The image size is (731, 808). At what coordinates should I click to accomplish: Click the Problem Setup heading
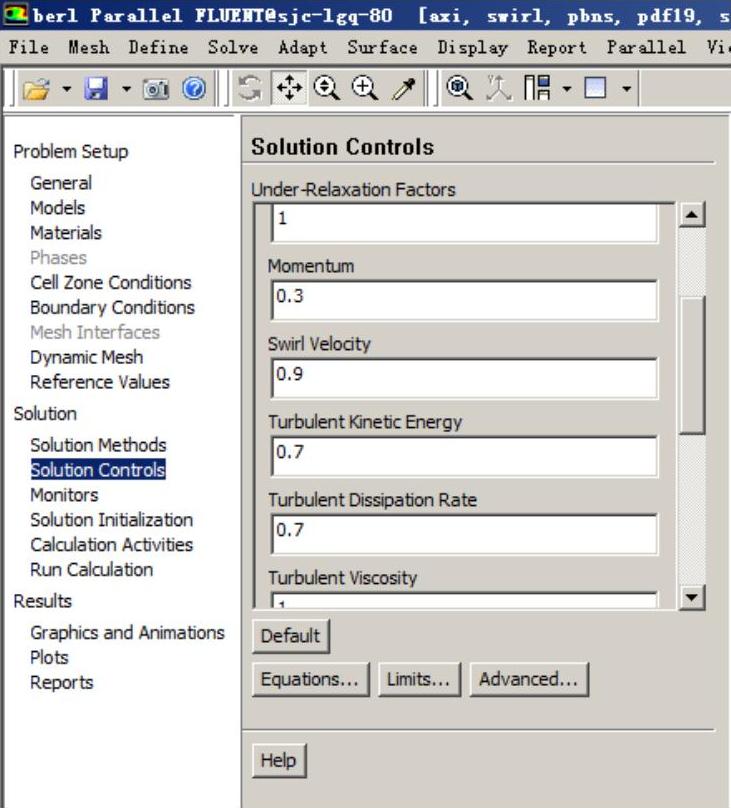pos(71,152)
